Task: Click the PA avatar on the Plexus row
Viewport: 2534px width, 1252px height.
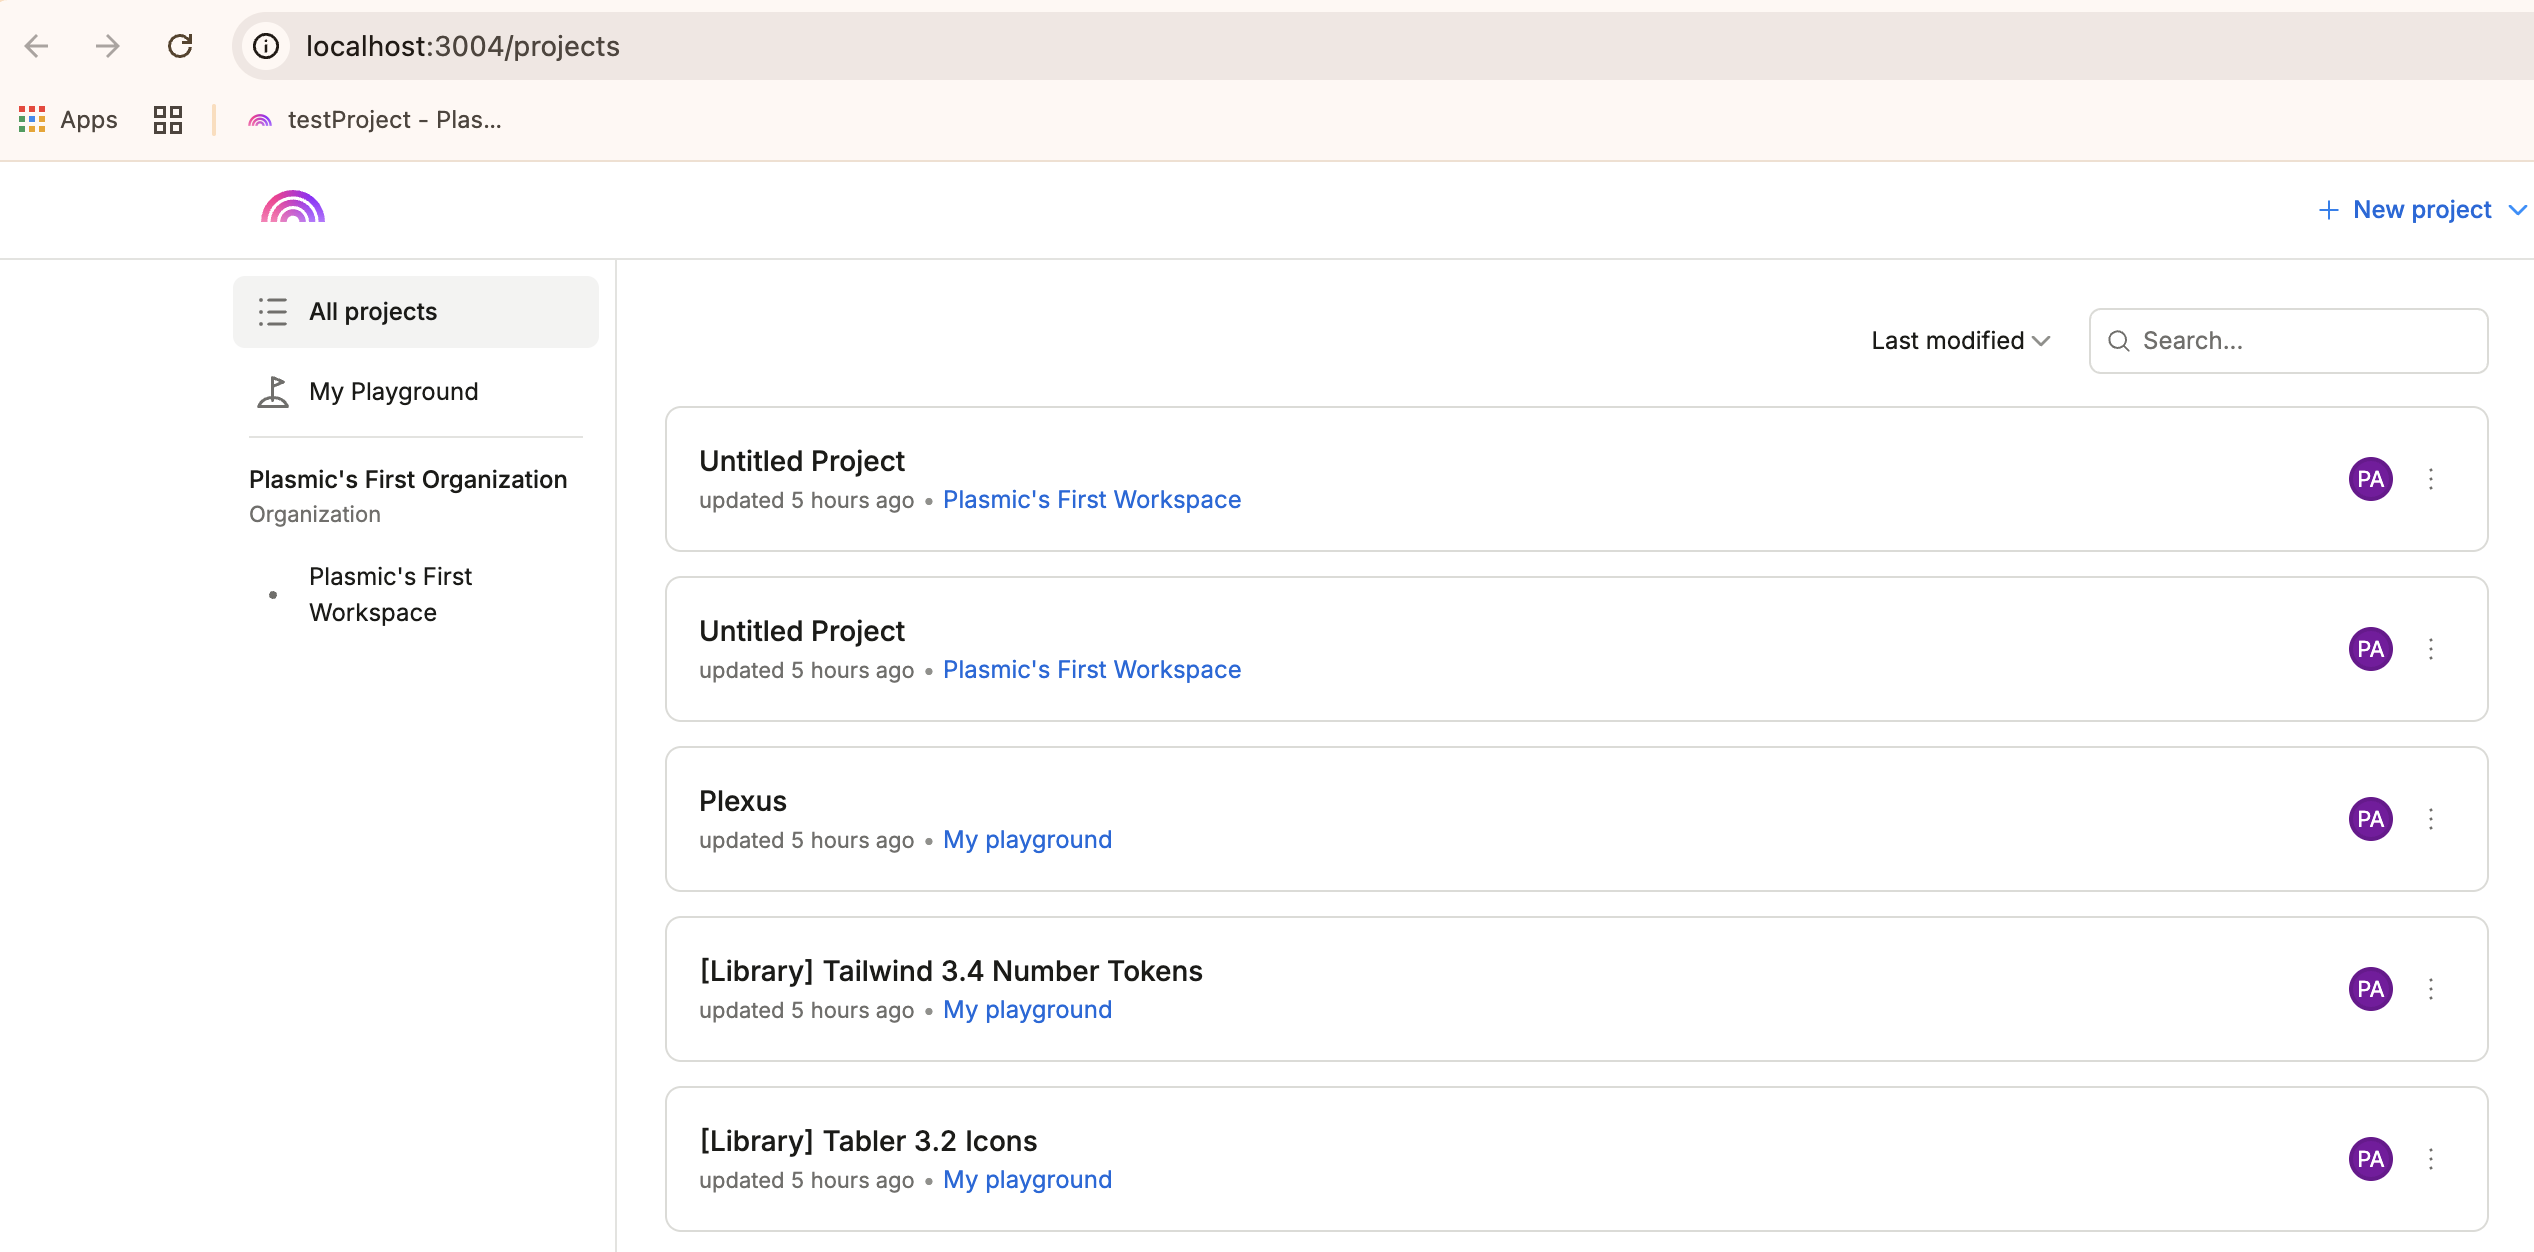Action: coord(2370,819)
